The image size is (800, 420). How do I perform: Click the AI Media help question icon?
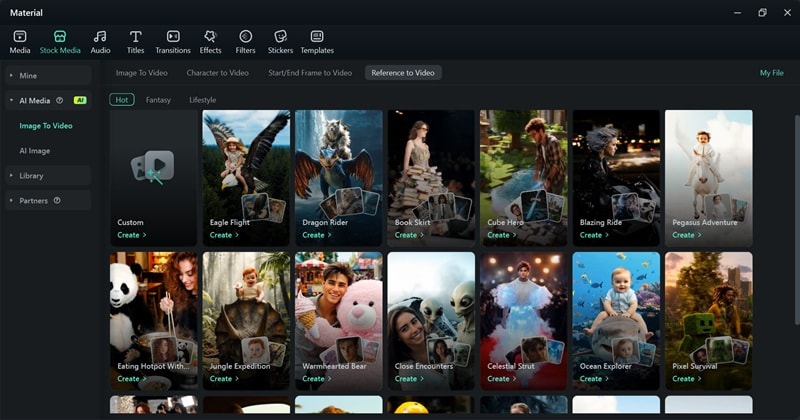(x=60, y=101)
